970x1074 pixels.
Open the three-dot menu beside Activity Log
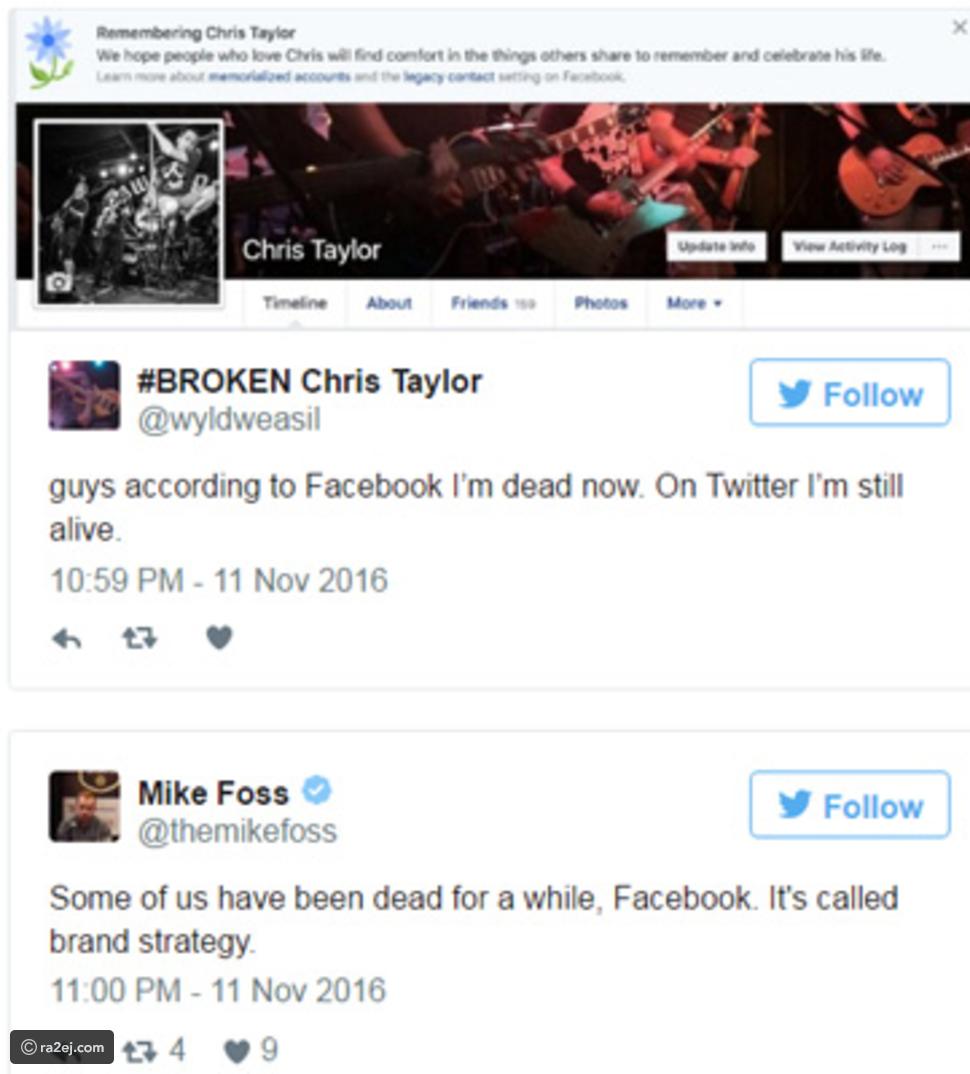[x=939, y=247]
